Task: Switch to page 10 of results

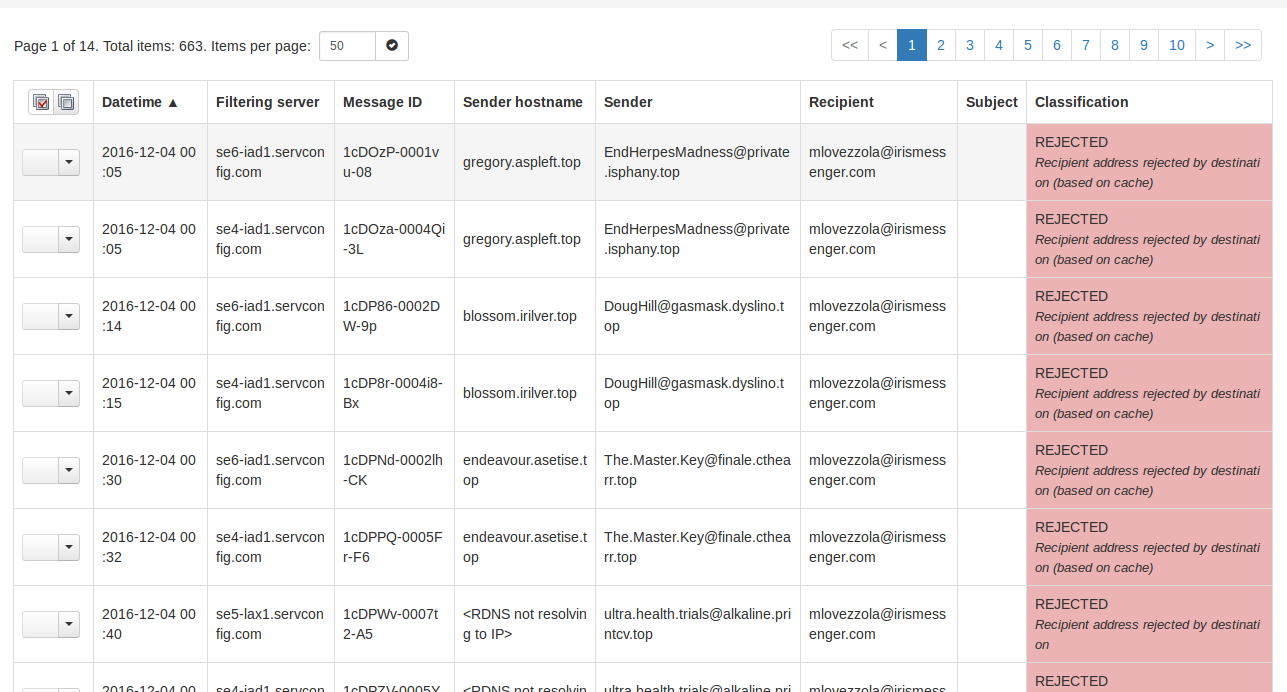Action: (1177, 45)
